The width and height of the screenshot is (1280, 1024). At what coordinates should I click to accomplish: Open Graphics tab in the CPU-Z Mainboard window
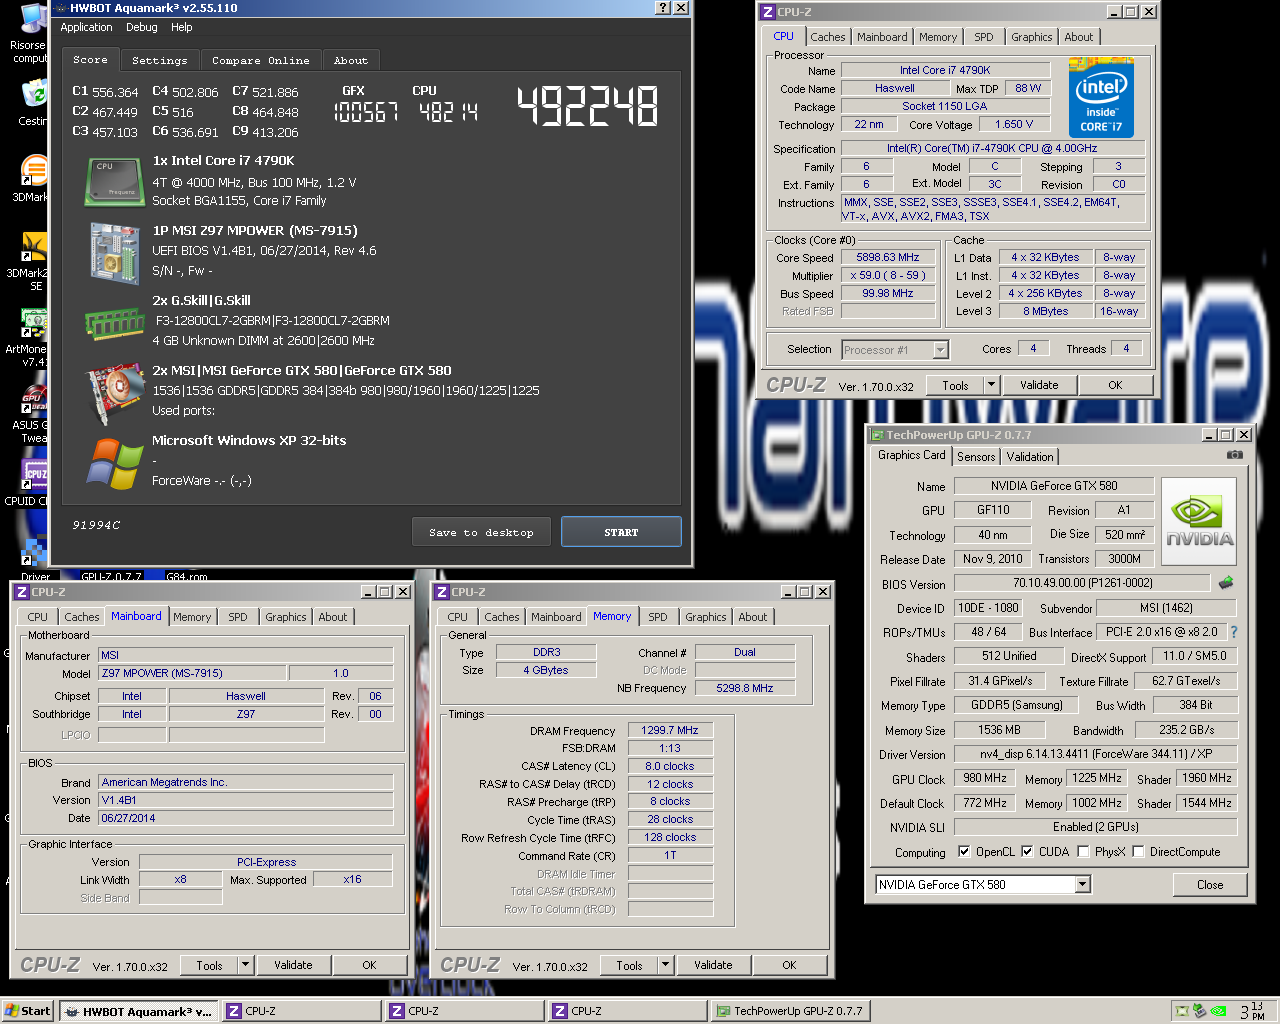point(286,617)
